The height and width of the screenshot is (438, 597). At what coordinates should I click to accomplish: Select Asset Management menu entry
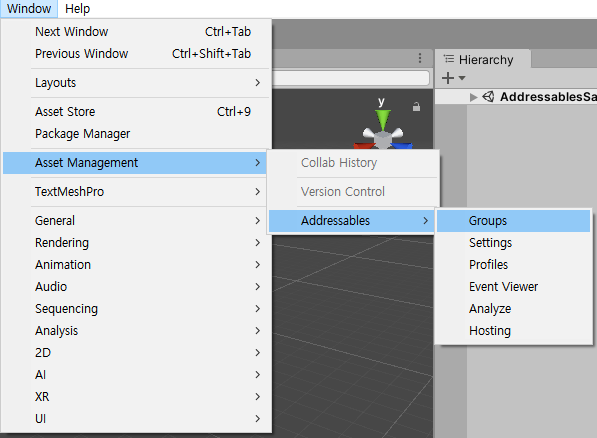[x=134, y=163]
